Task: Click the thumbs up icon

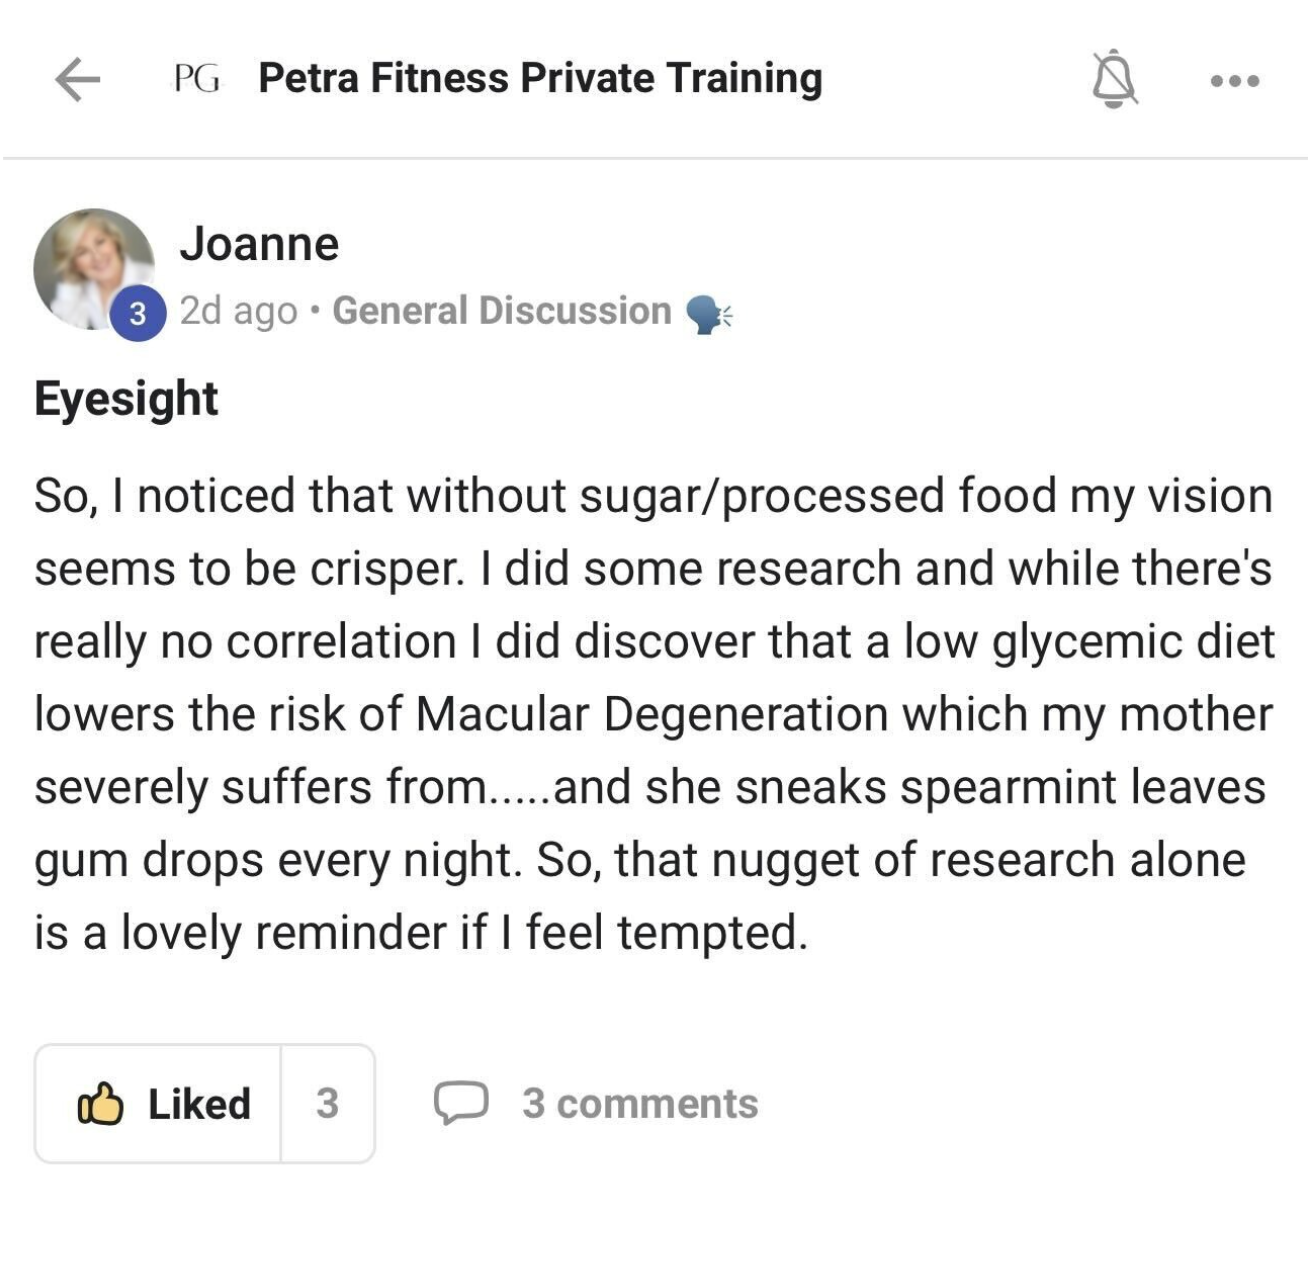Action: tap(100, 1104)
